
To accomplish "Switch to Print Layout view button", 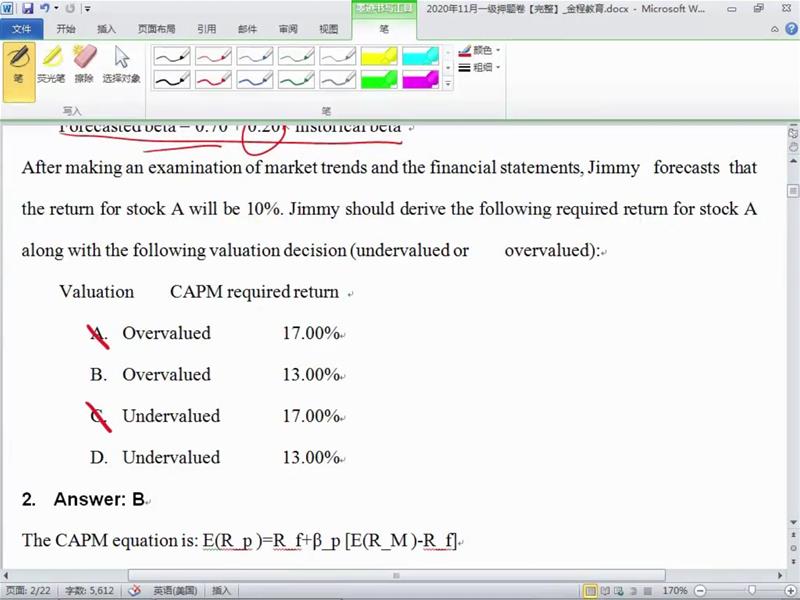I will click(591, 591).
